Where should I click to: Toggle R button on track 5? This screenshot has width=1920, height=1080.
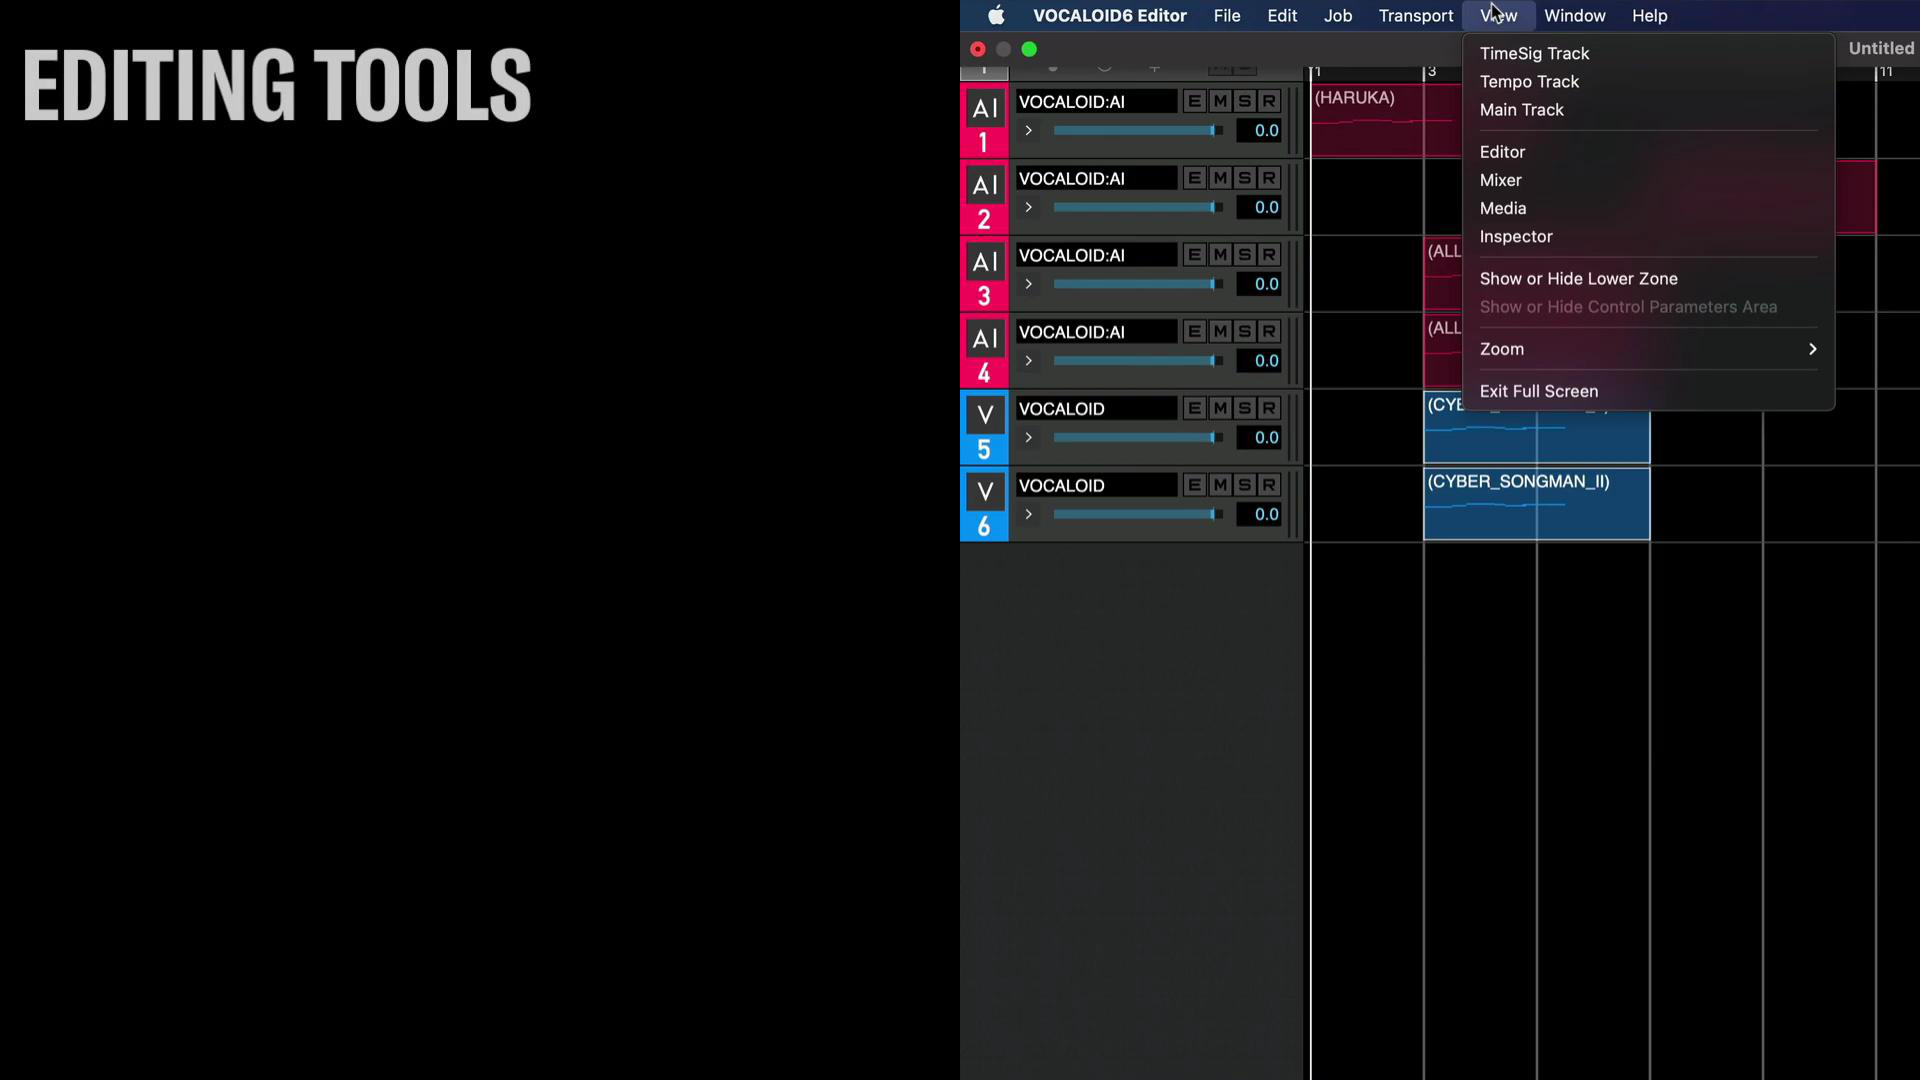tap(1269, 408)
